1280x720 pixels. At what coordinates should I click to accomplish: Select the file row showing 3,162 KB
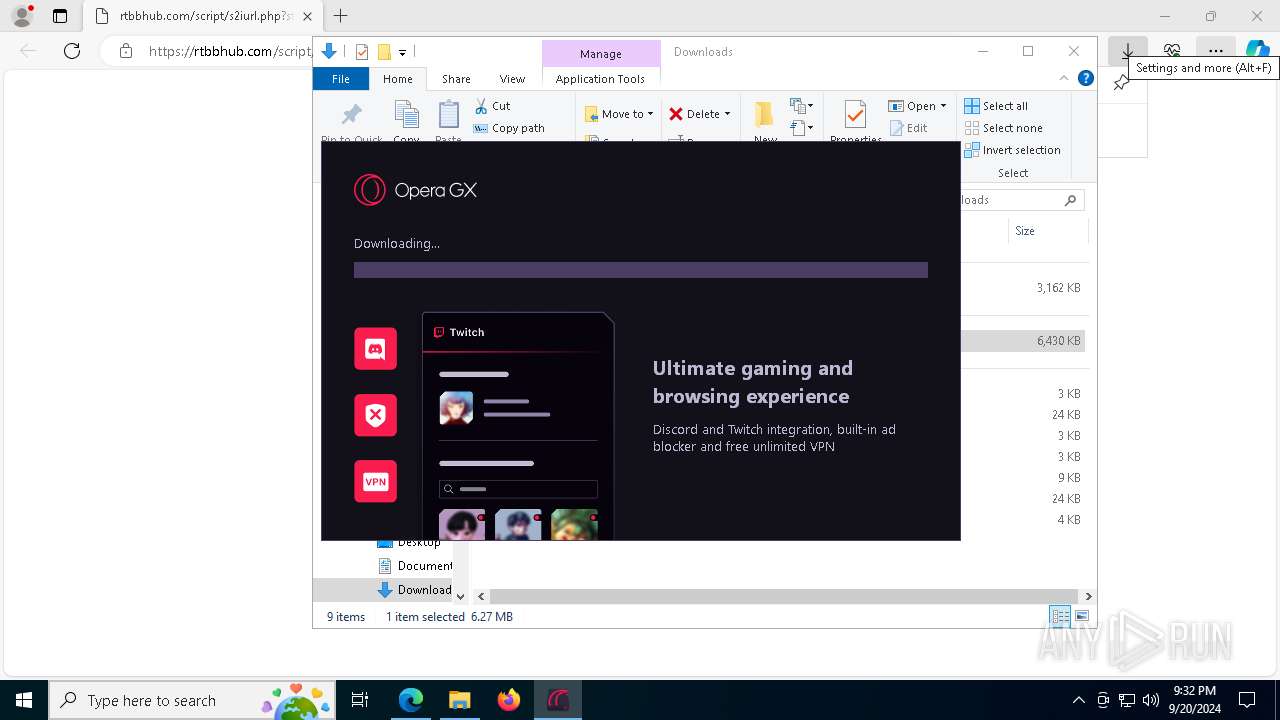click(1022, 288)
